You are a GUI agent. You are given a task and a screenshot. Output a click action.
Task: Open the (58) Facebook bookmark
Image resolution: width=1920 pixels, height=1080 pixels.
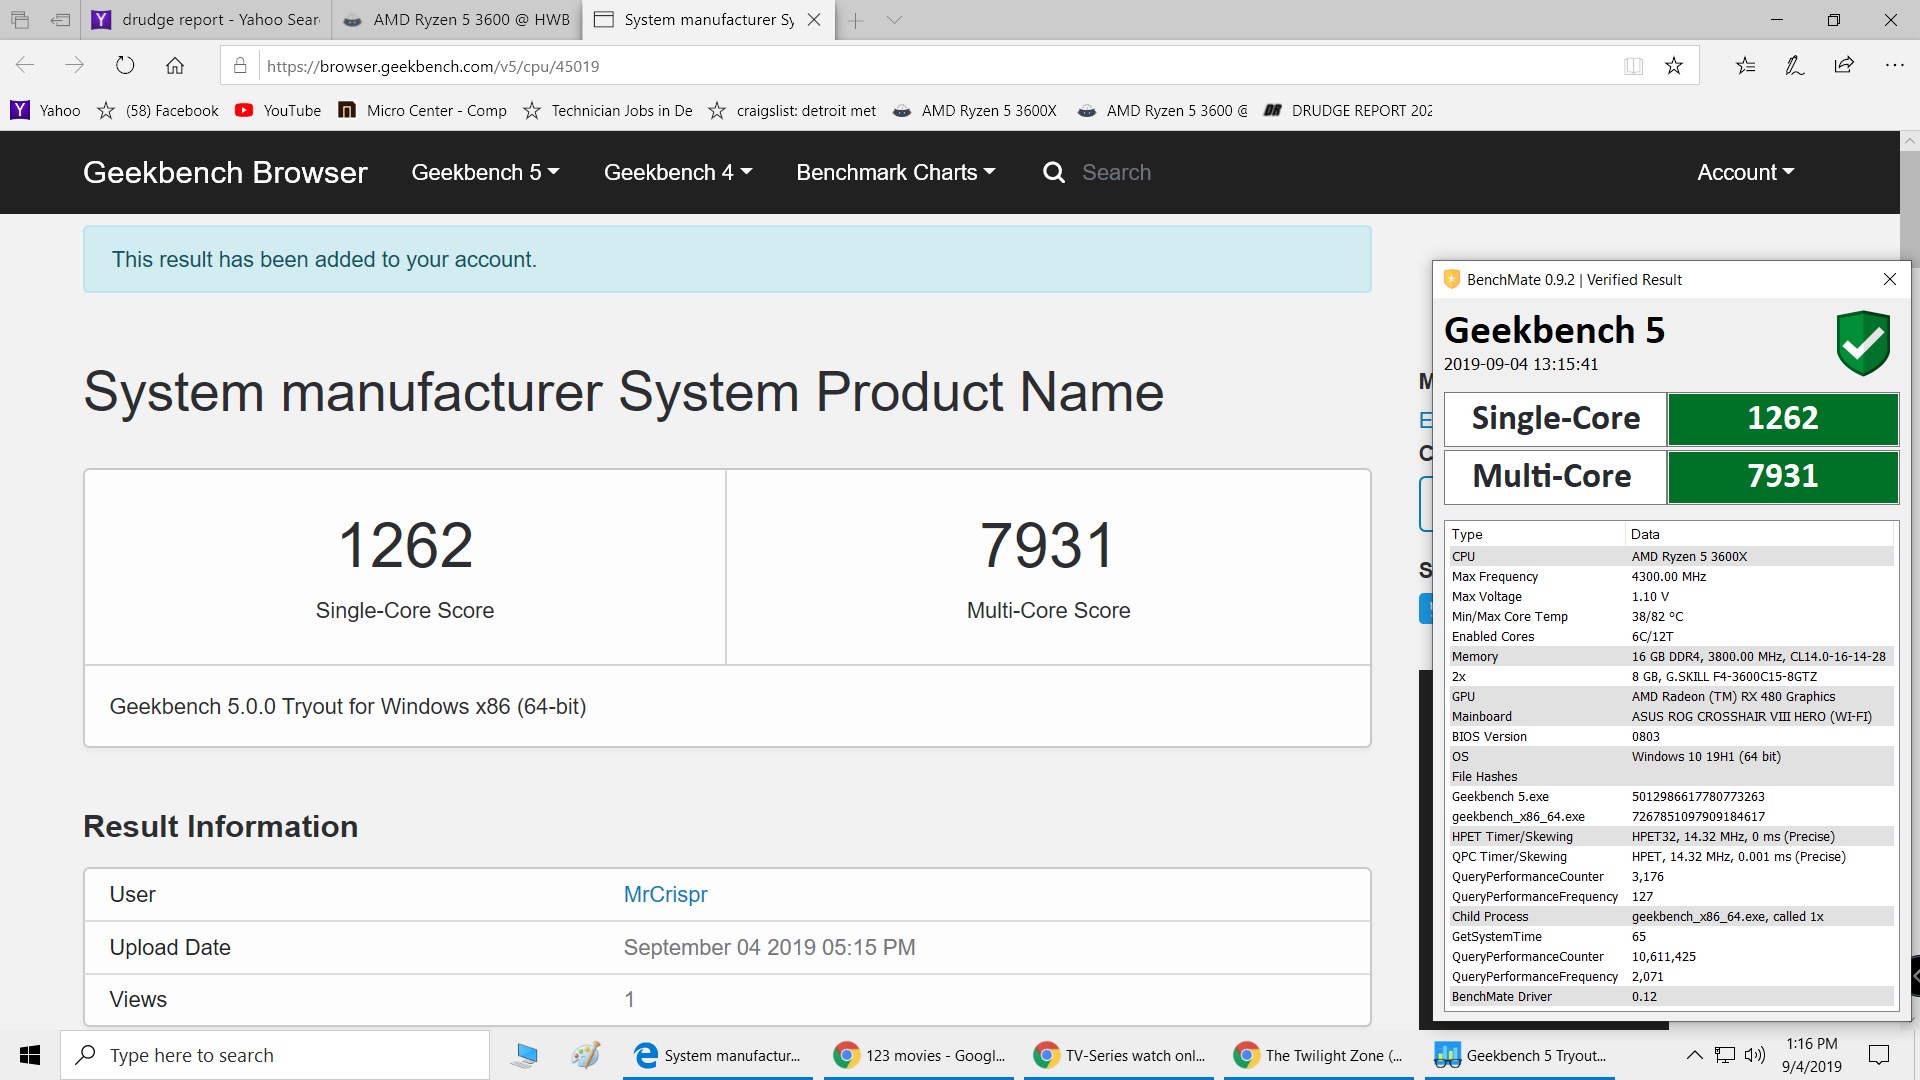tap(158, 111)
